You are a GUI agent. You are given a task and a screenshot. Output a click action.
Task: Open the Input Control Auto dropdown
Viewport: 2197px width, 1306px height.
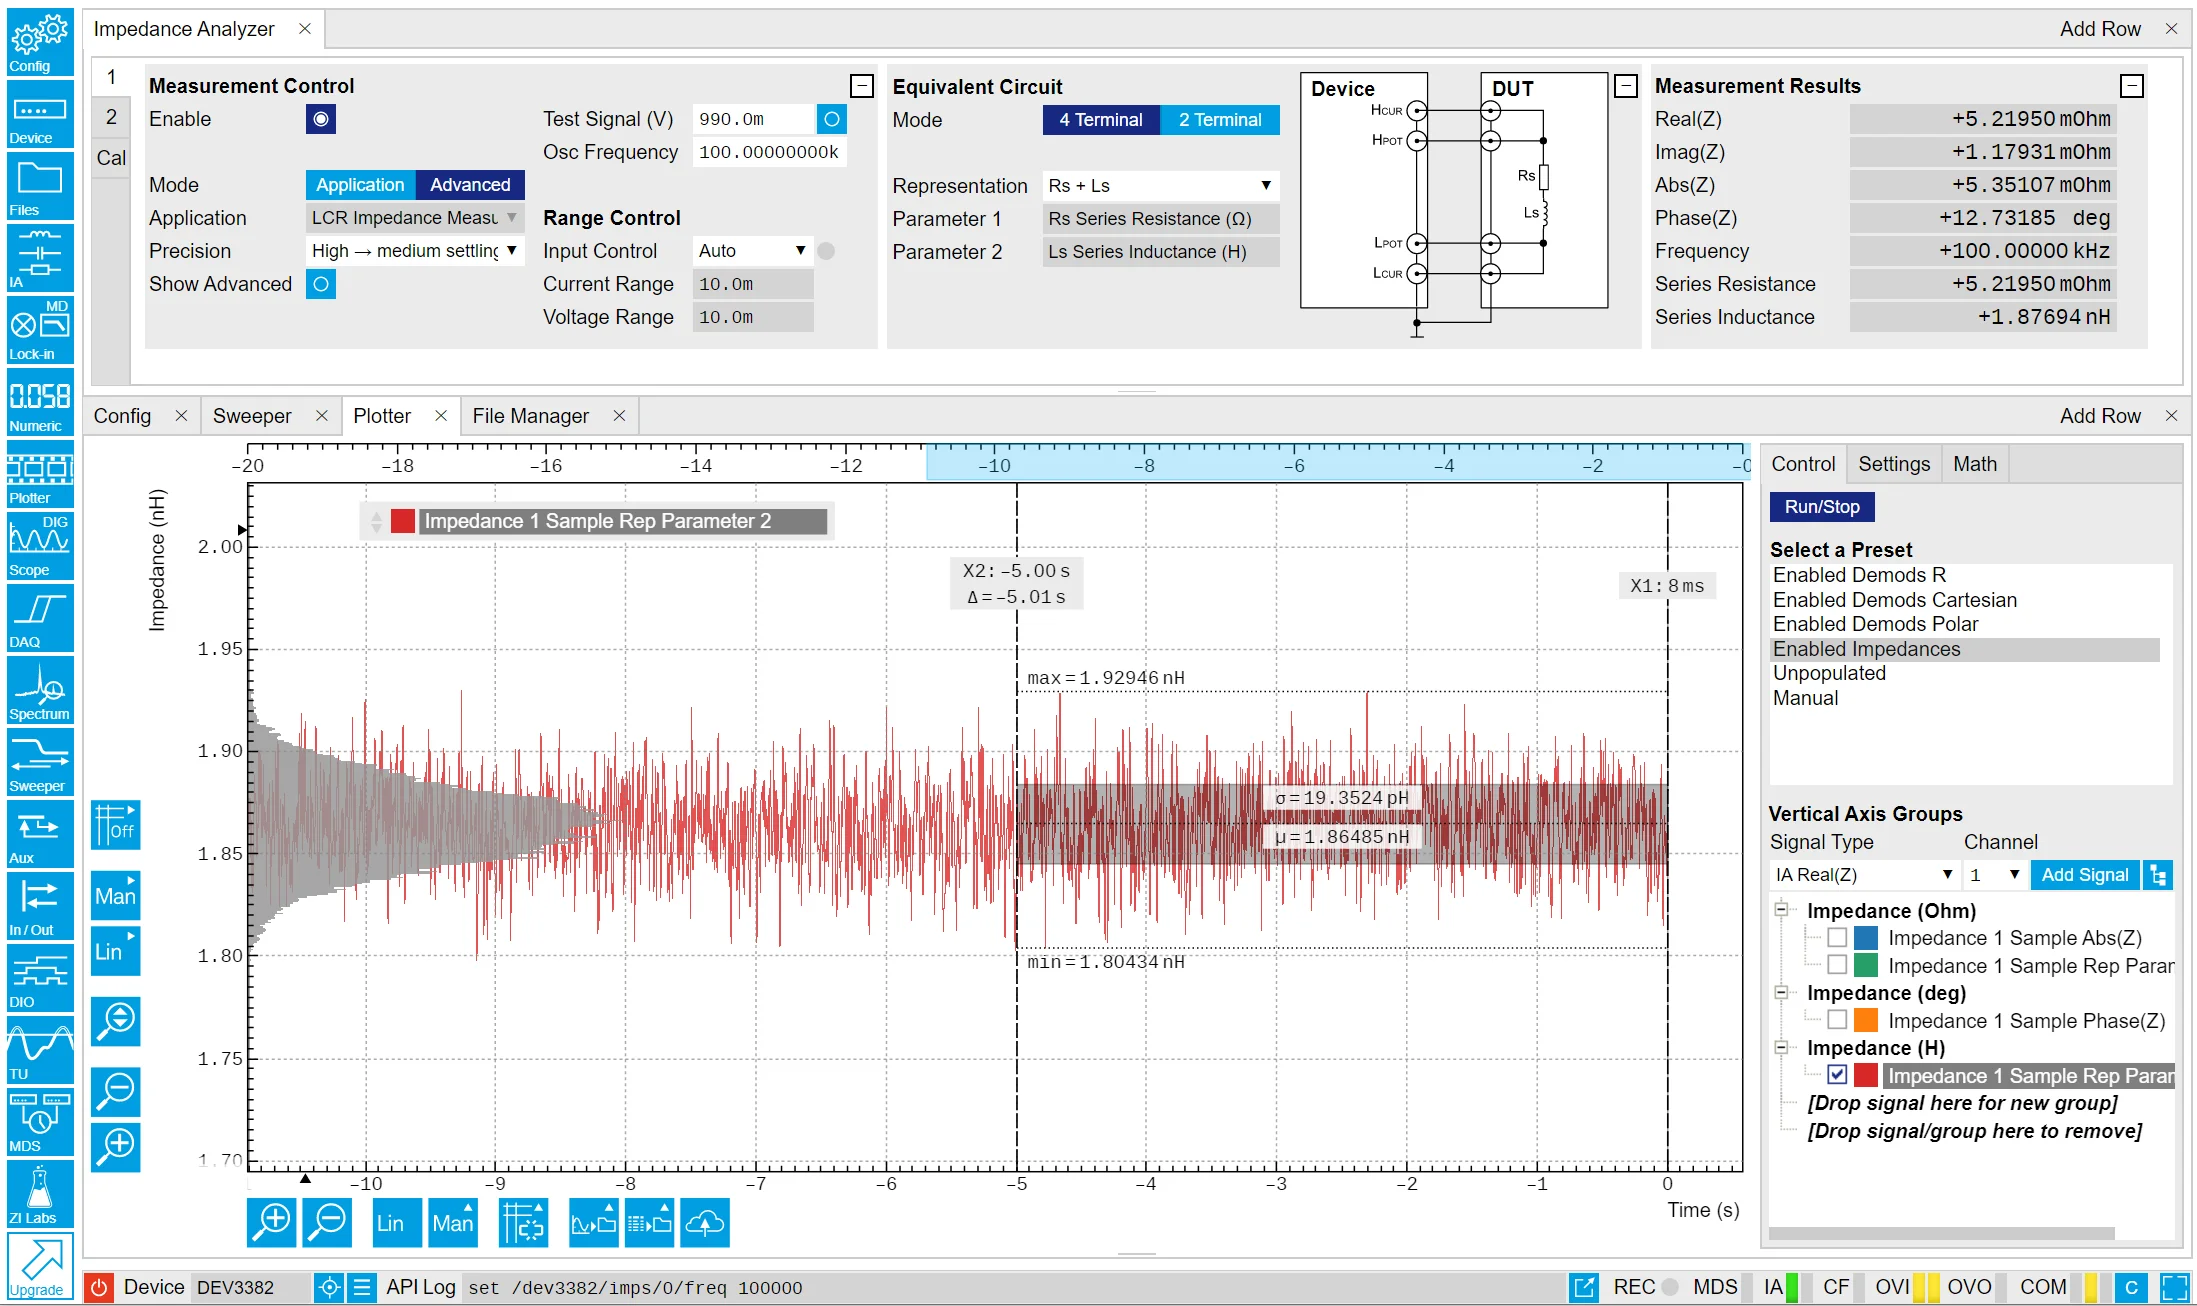click(752, 251)
